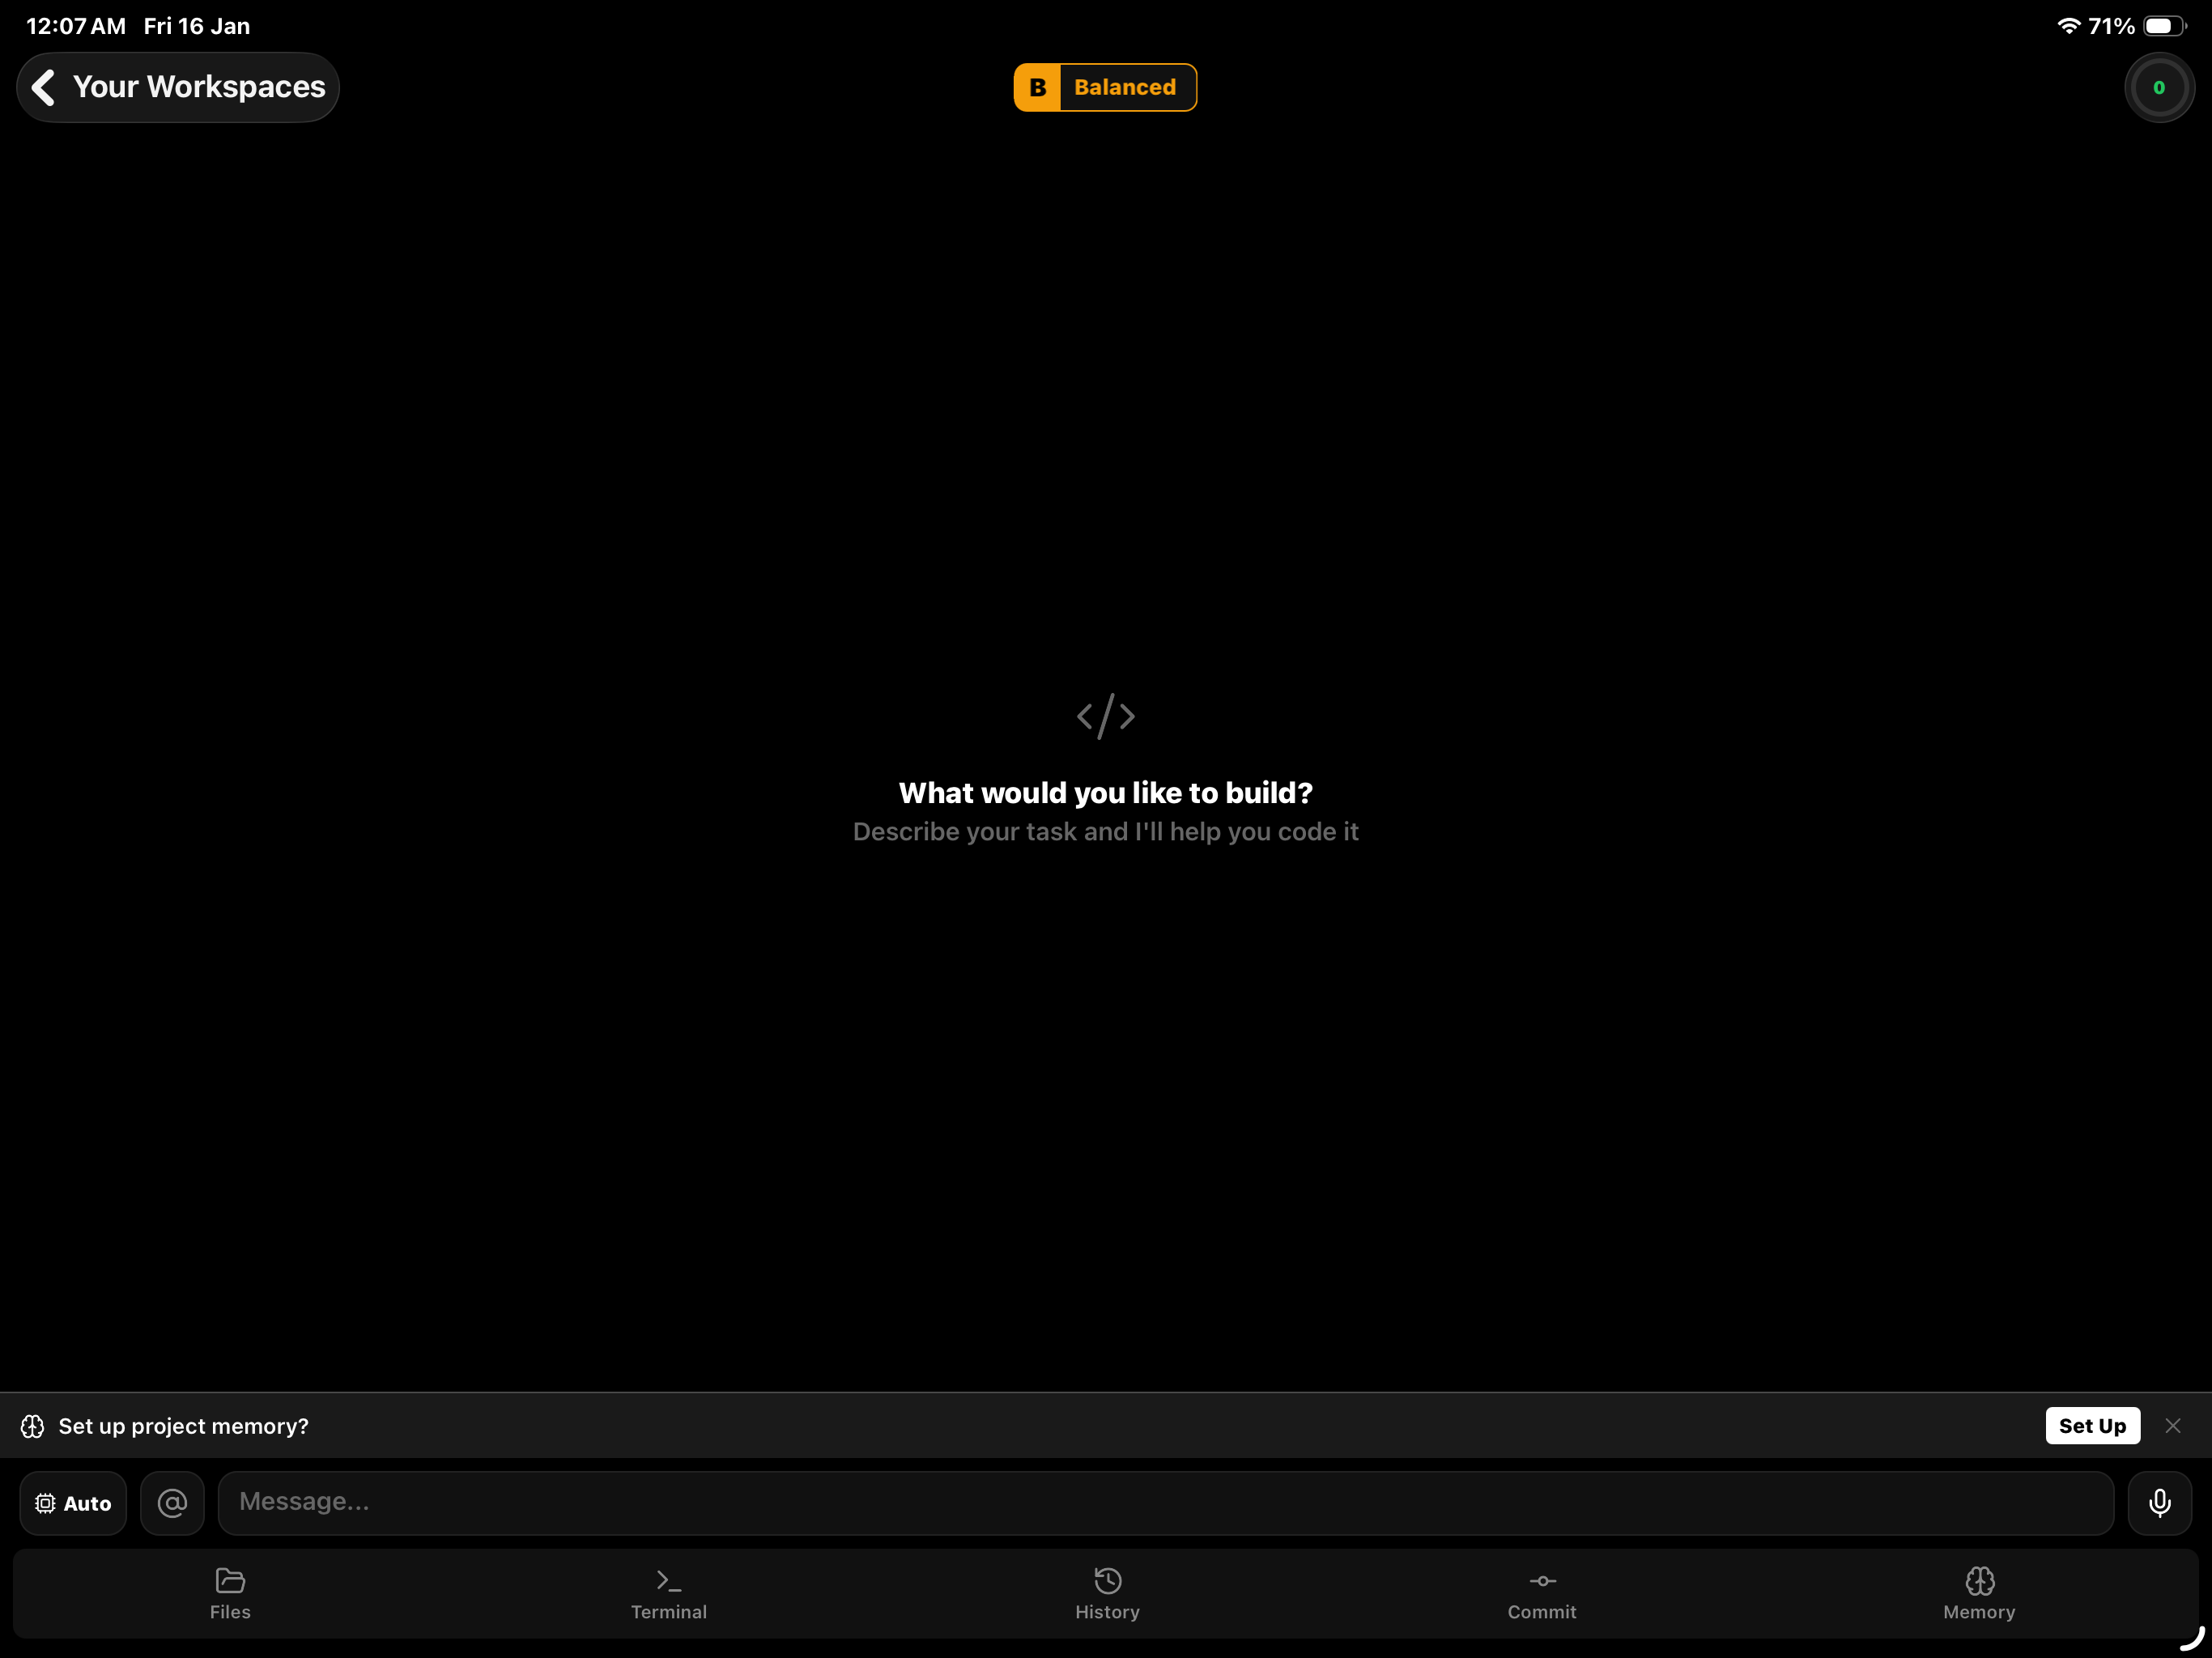The image size is (2212, 1658).
Task: Tap the green zero counter circle
Action: (2159, 87)
